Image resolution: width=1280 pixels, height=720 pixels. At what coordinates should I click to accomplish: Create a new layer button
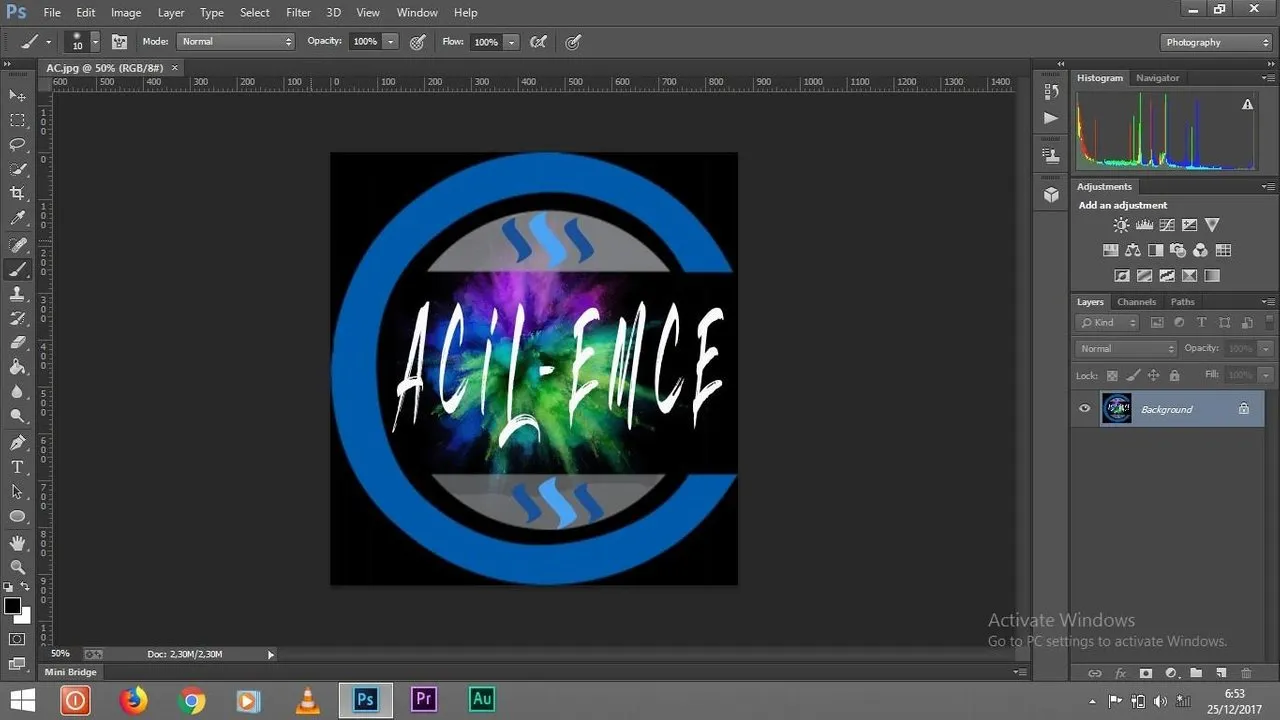coord(1221,673)
